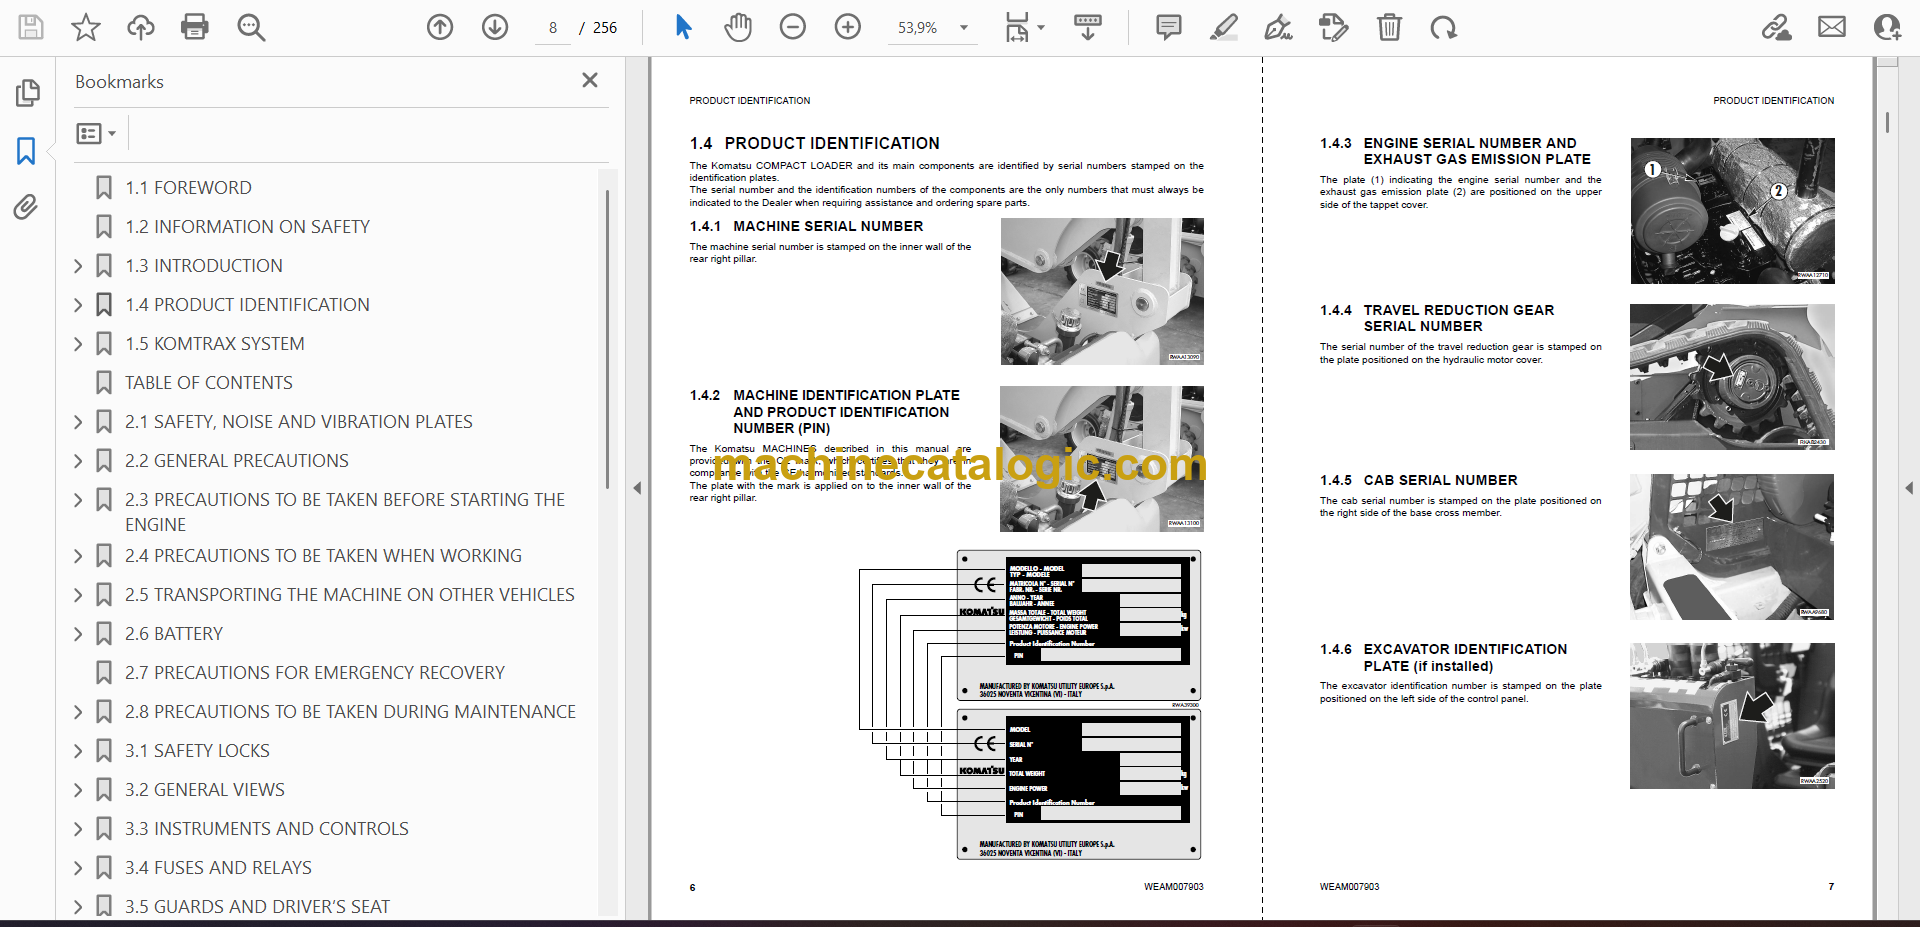Add a sticky note comment
Image resolution: width=1920 pixels, height=927 pixels.
(1168, 27)
